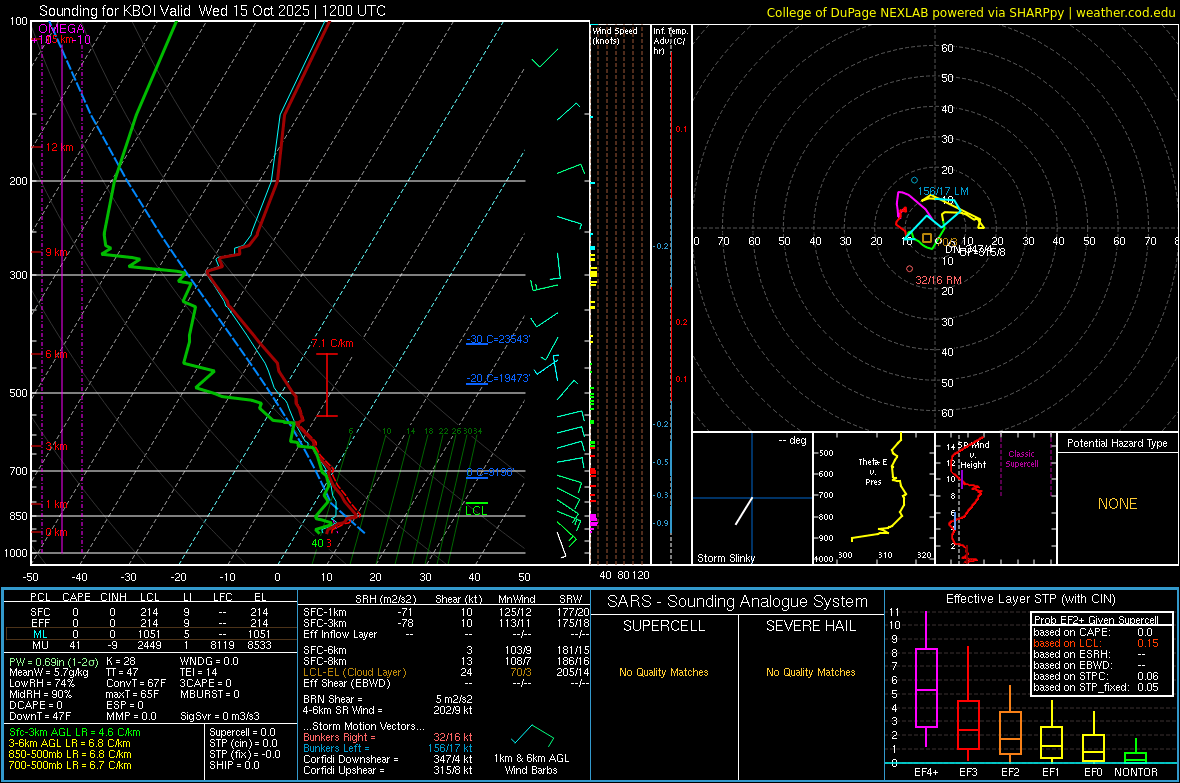Viewport: 1180px width, 783px height.
Task: Click the STP (cin) = 0.0 value
Action: pos(243,743)
